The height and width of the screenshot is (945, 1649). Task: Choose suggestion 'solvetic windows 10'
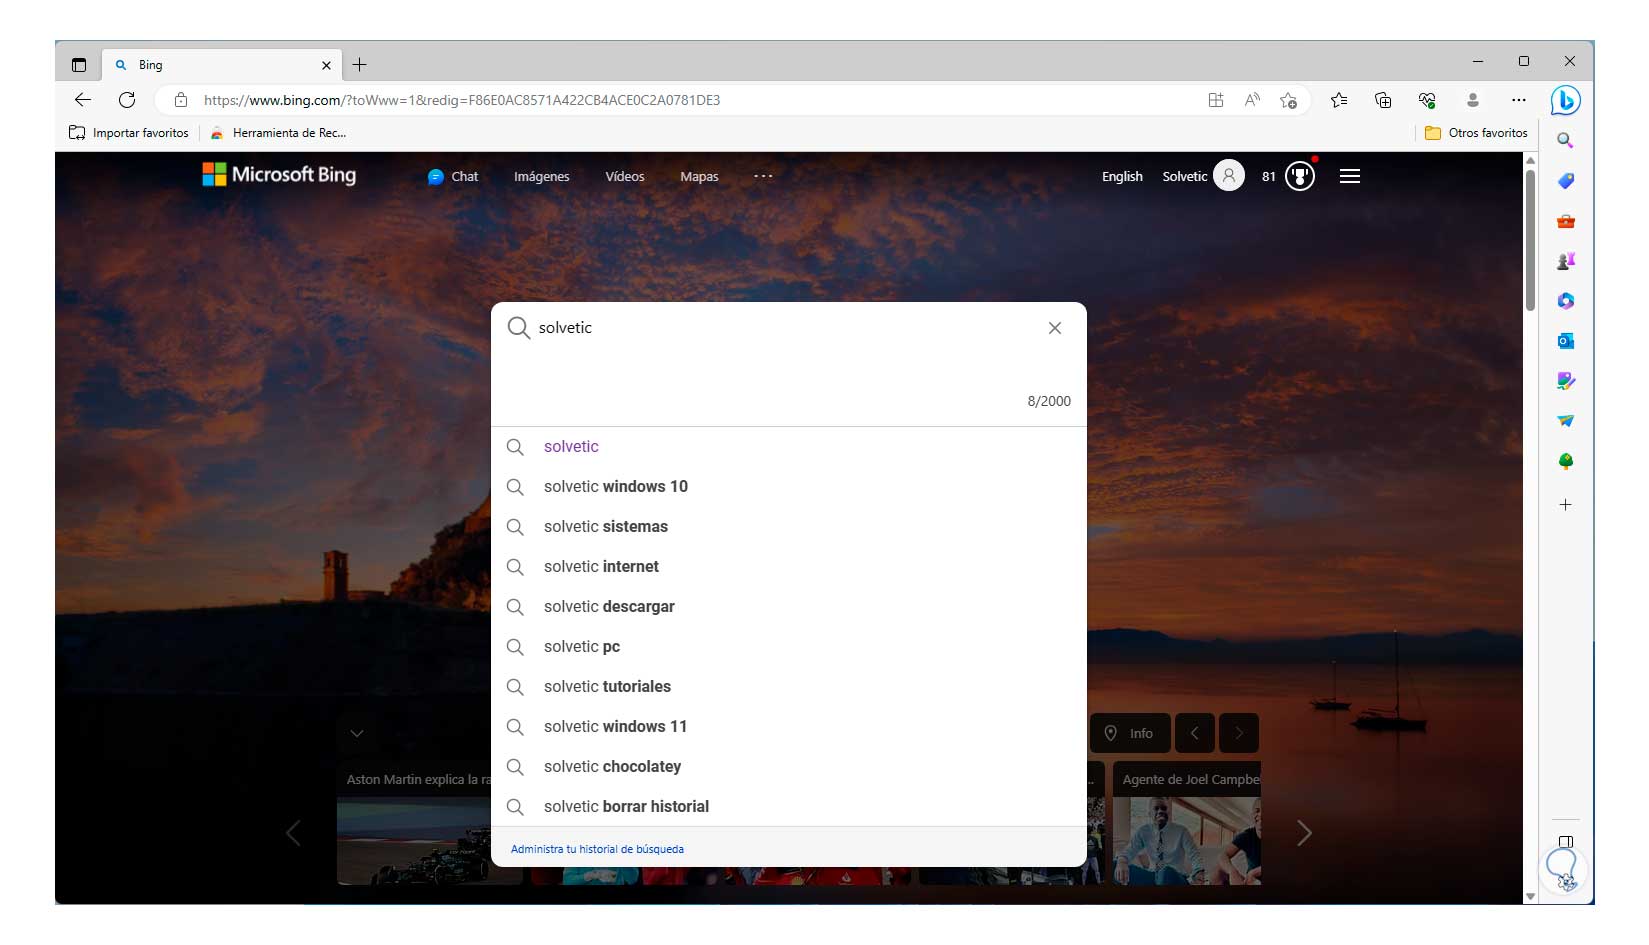point(789,487)
